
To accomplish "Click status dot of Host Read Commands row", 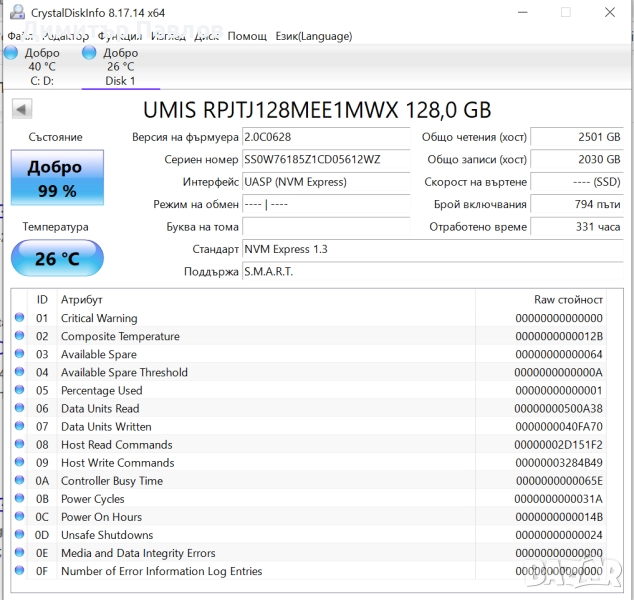I will click(19, 444).
